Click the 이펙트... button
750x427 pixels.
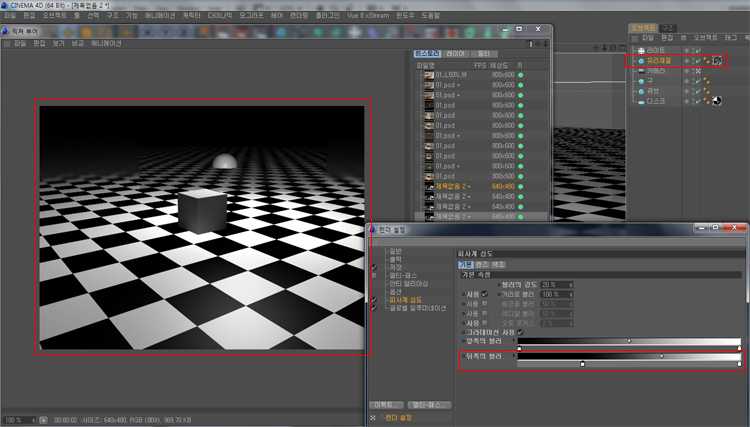[386, 405]
